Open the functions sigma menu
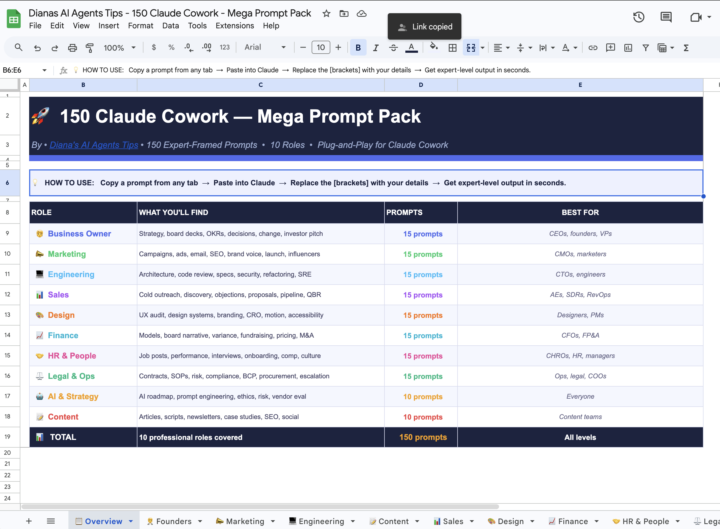 tap(686, 48)
